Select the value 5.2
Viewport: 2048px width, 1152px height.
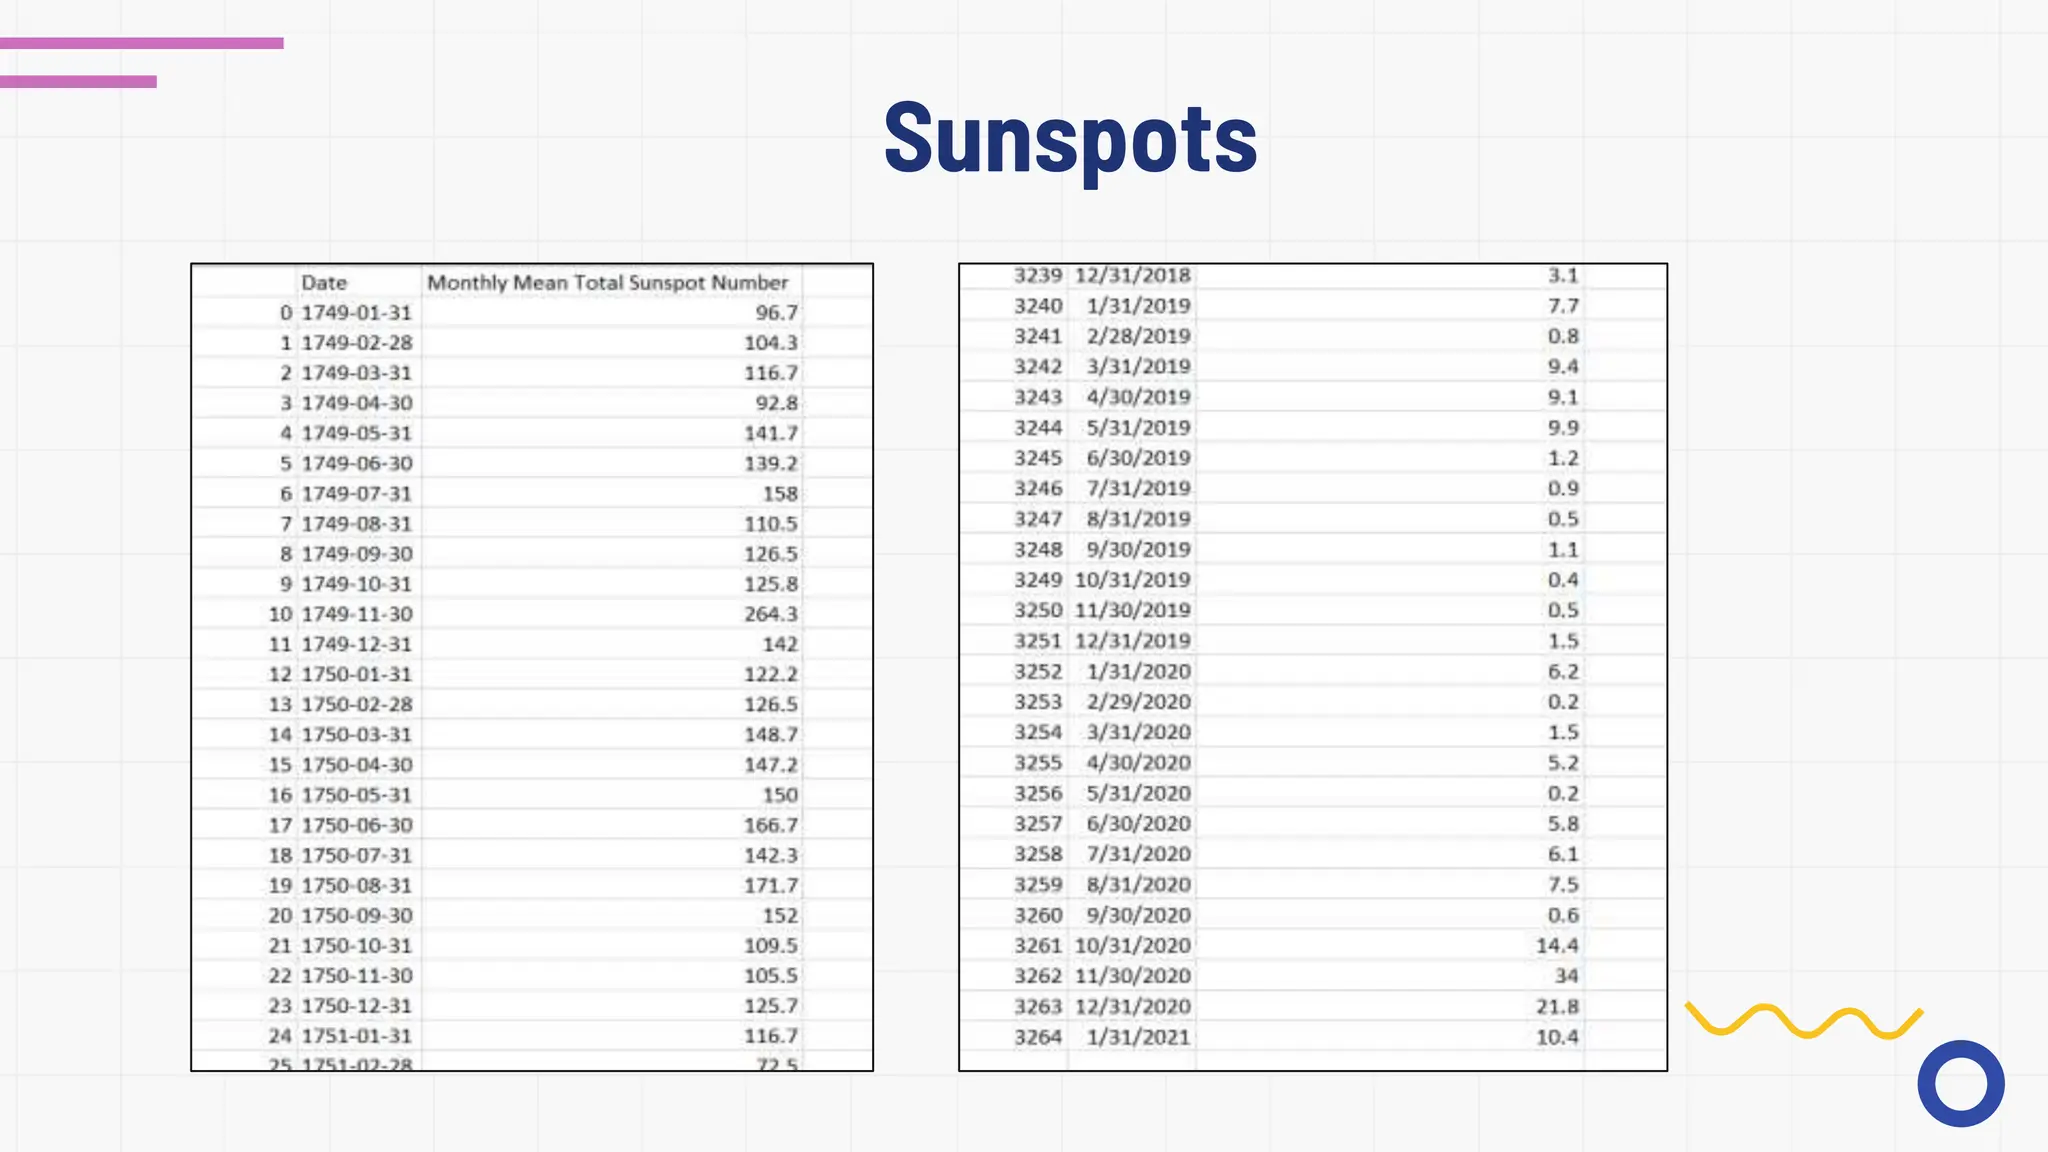click(1563, 763)
